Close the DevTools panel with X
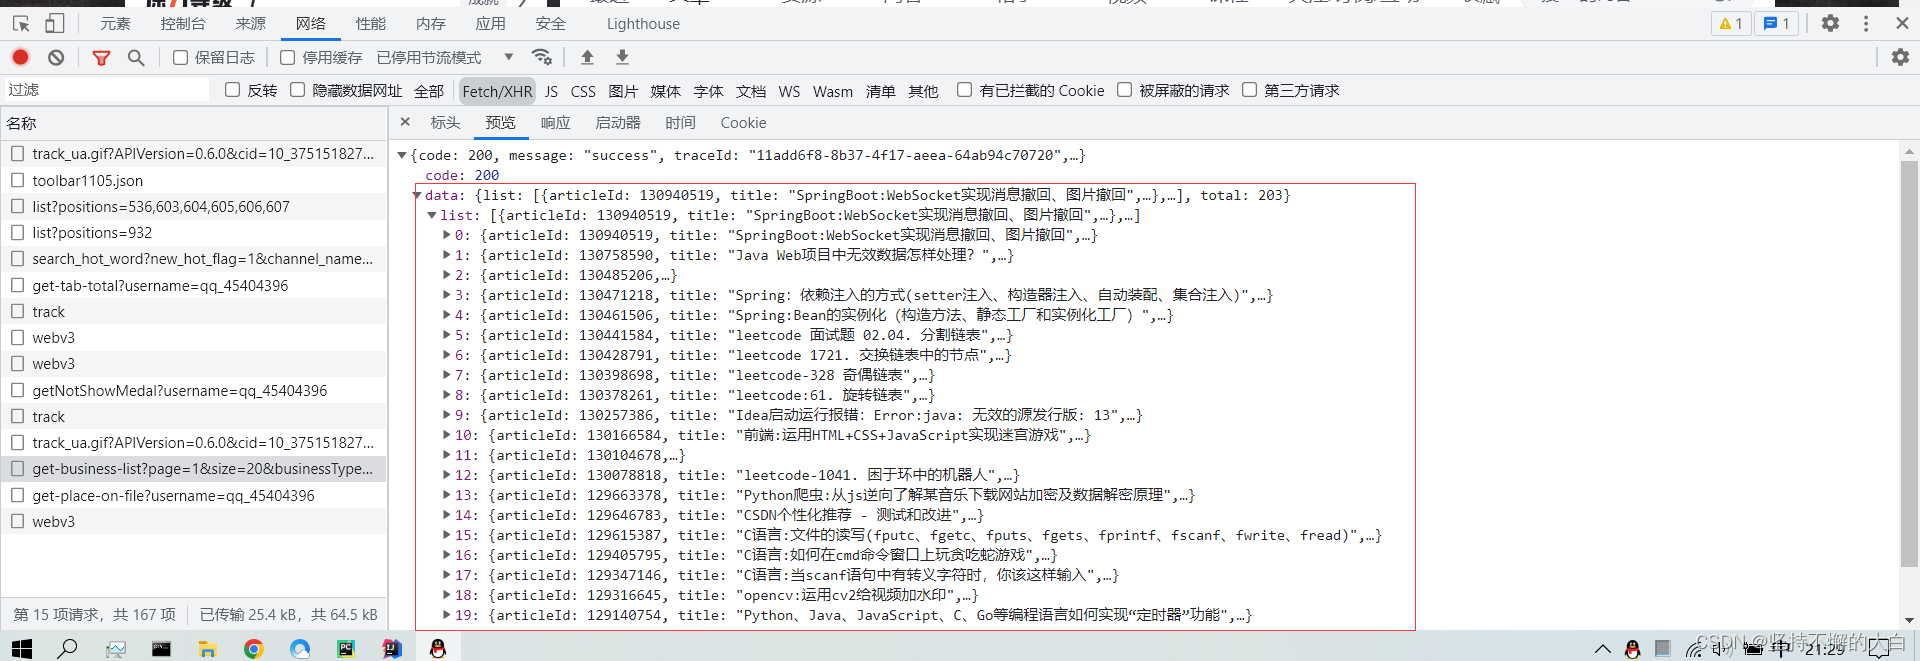 tap(1902, 23)
